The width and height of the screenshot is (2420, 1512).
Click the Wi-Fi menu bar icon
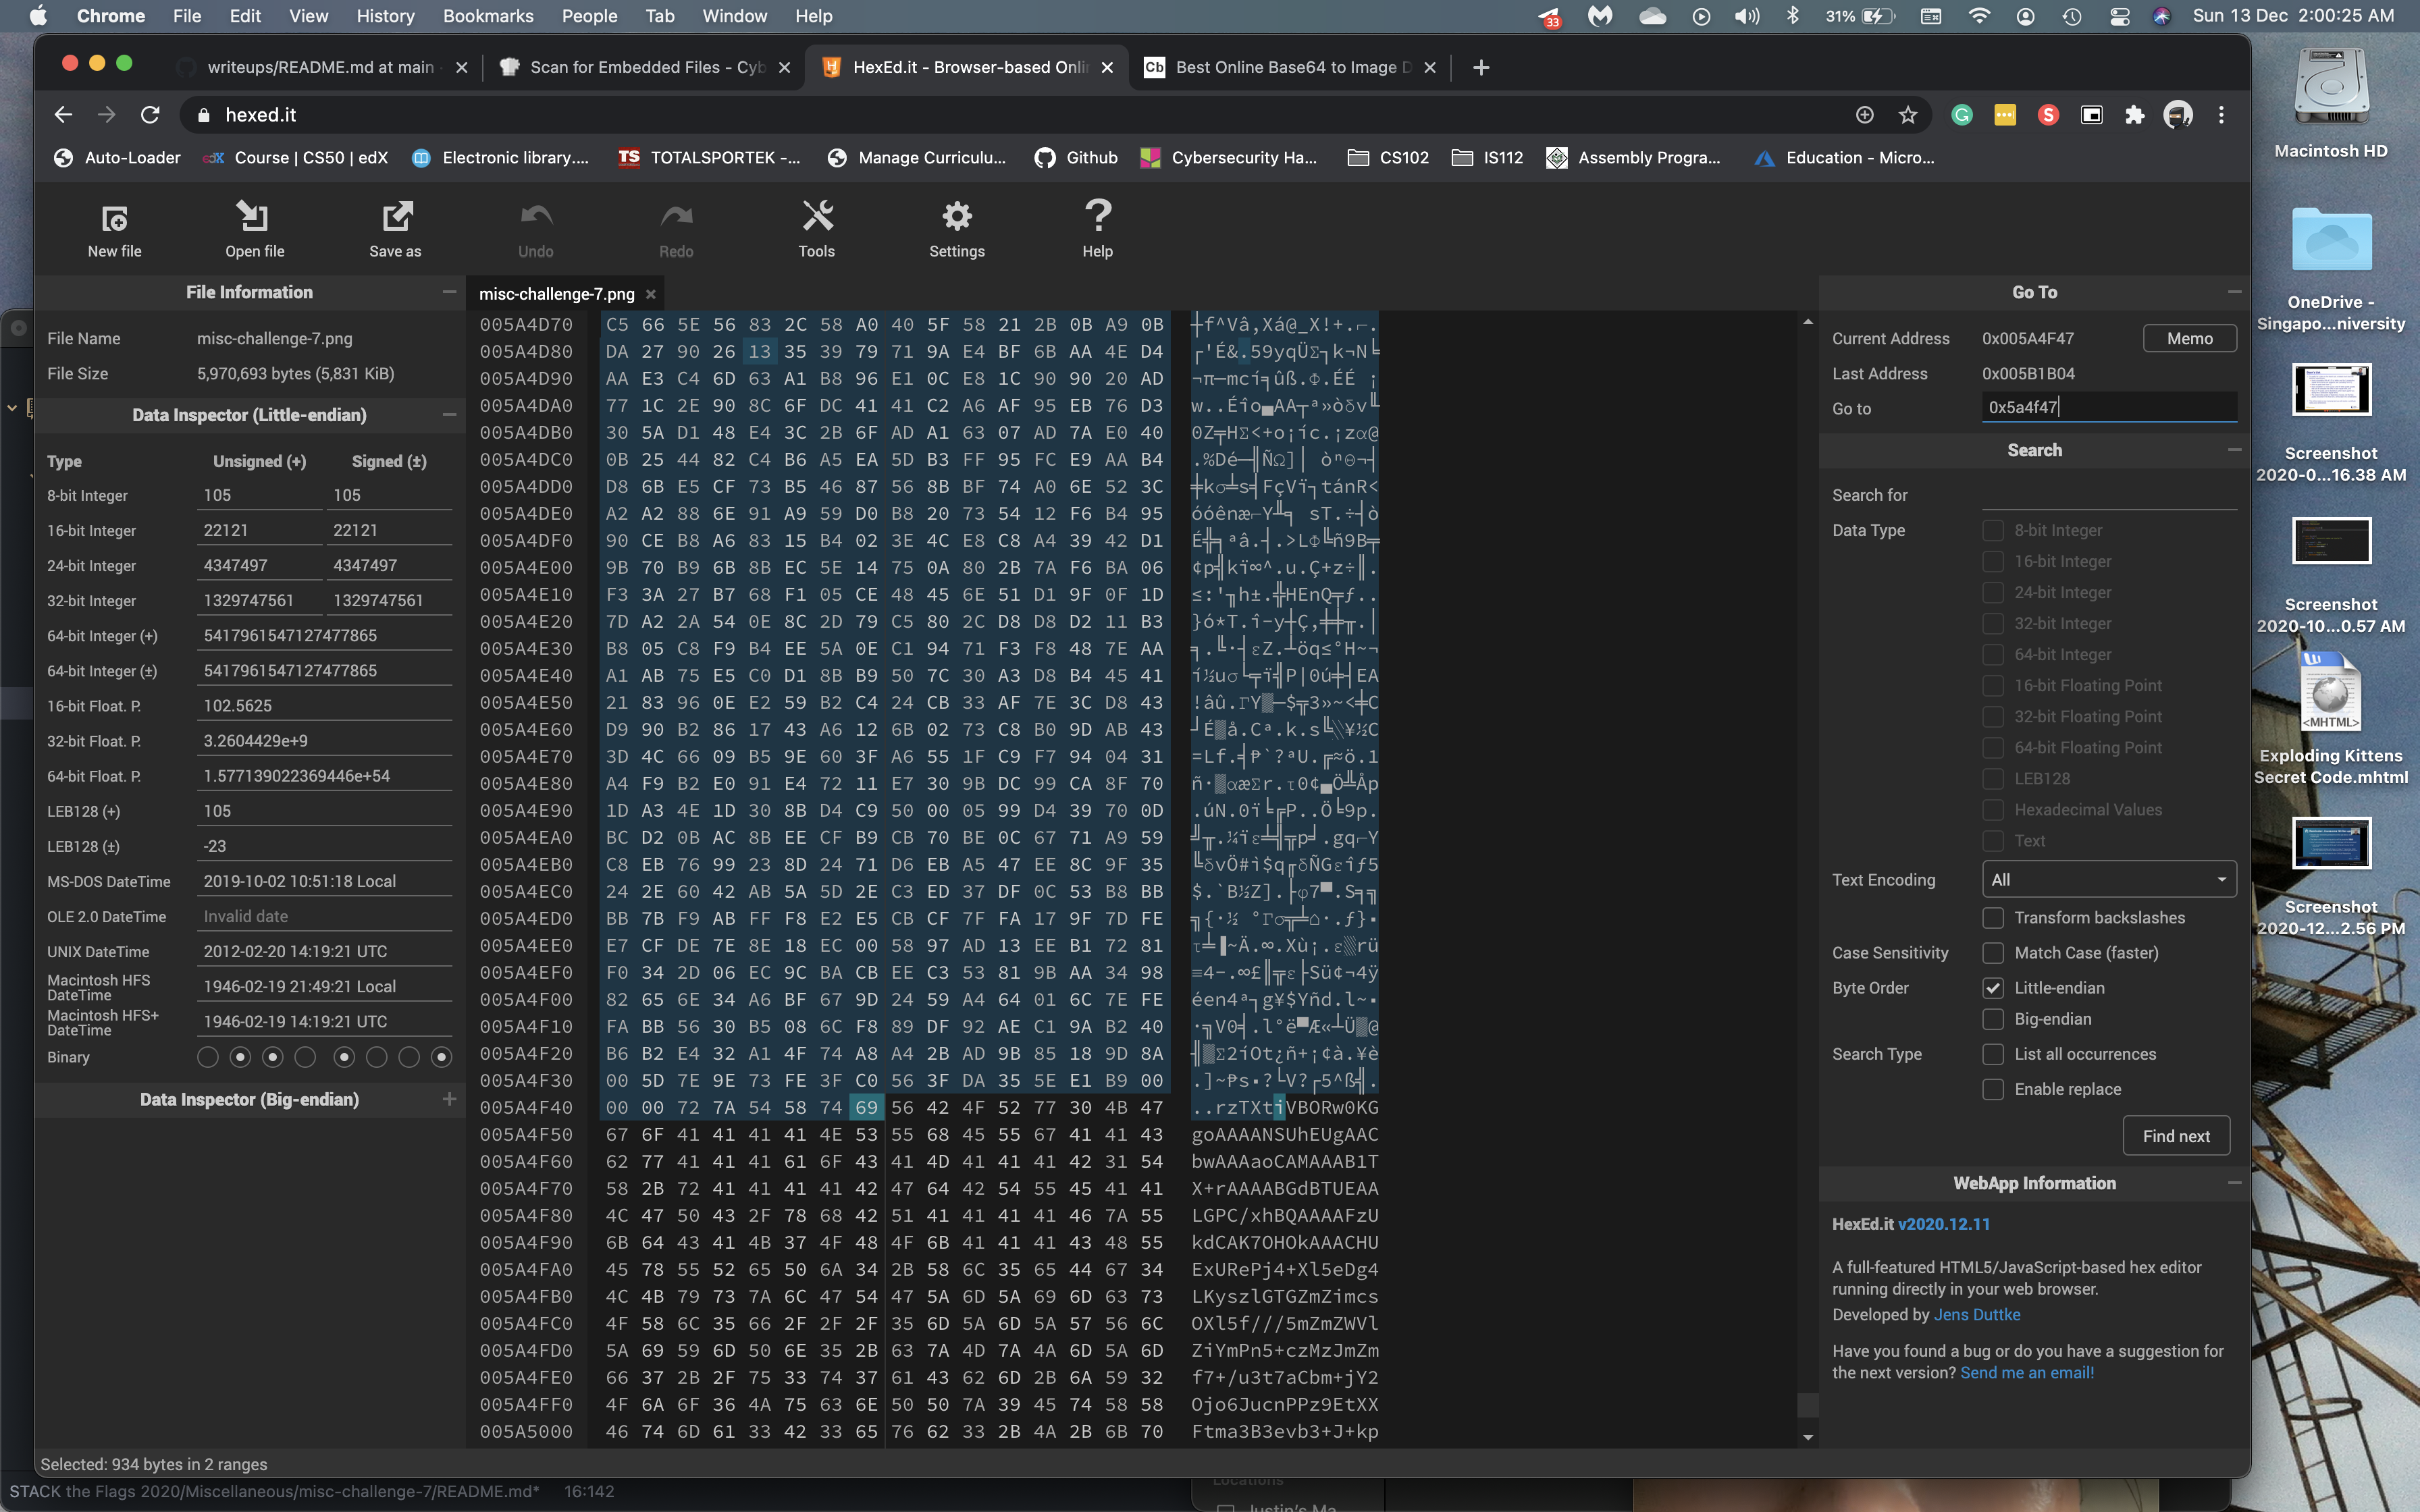tap(1978, 16)
